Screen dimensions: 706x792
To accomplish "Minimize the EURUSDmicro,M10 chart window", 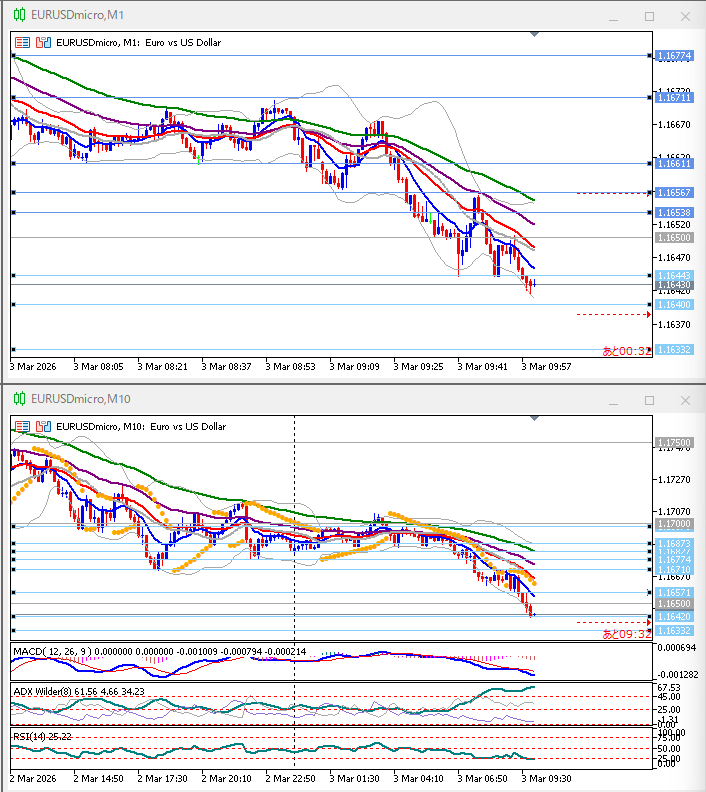I will (613, 400).
